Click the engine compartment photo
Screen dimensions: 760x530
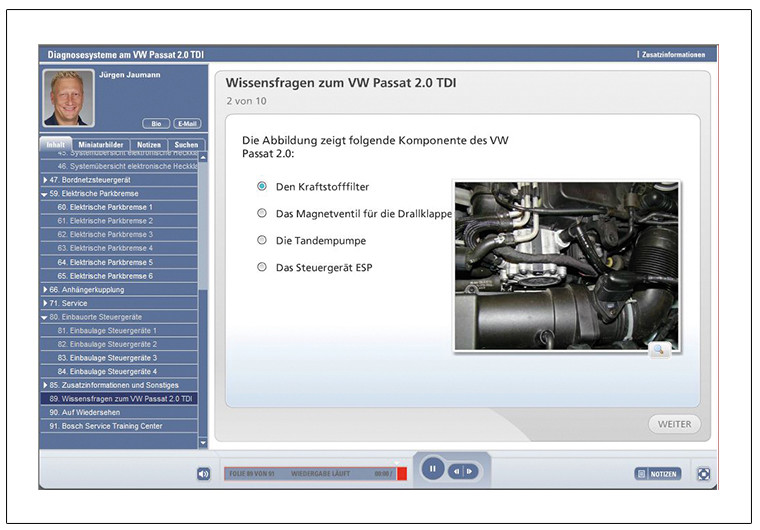[567, 265]
